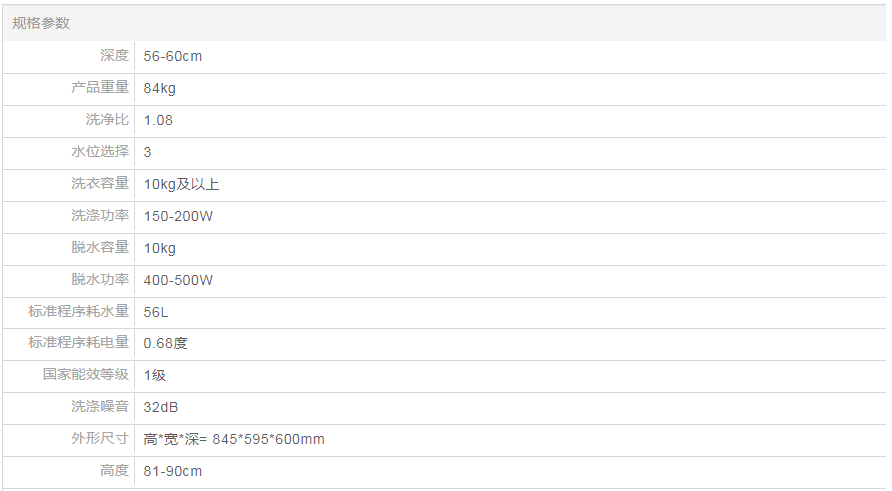
Task: Click the 洗净比 label
Action: (107, 120)
